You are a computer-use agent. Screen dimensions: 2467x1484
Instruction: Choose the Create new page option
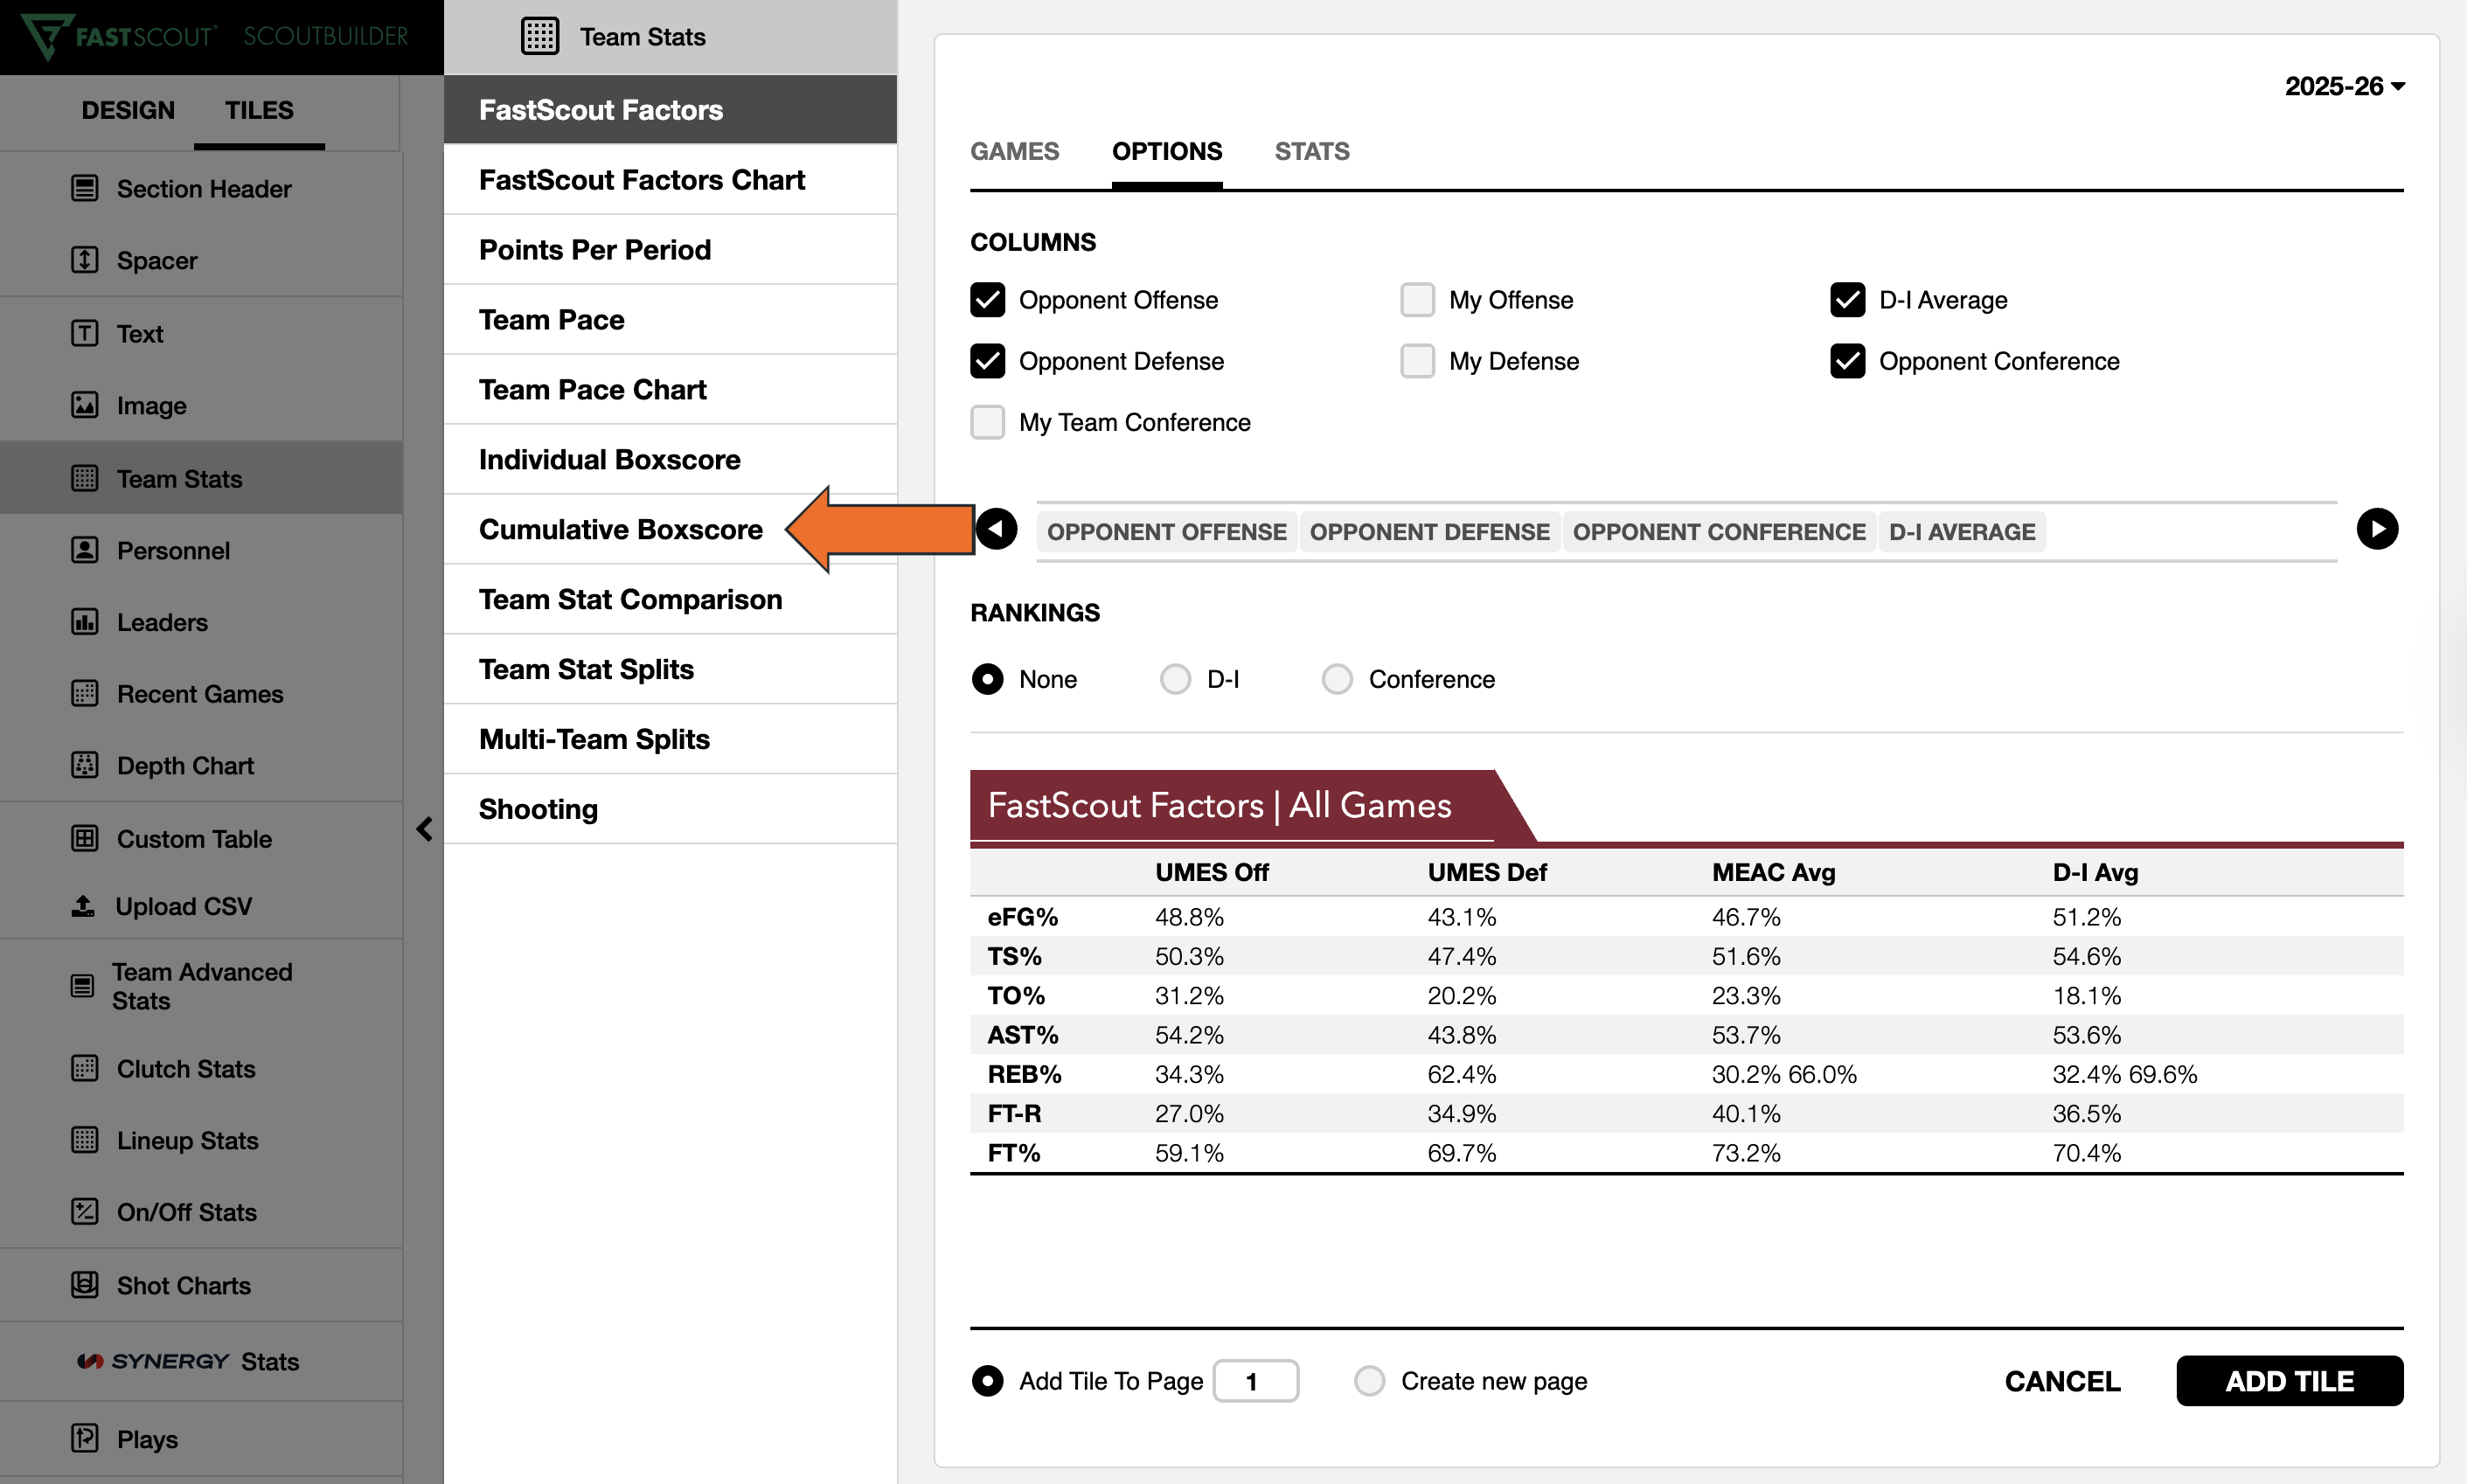pos(1369,1381)
